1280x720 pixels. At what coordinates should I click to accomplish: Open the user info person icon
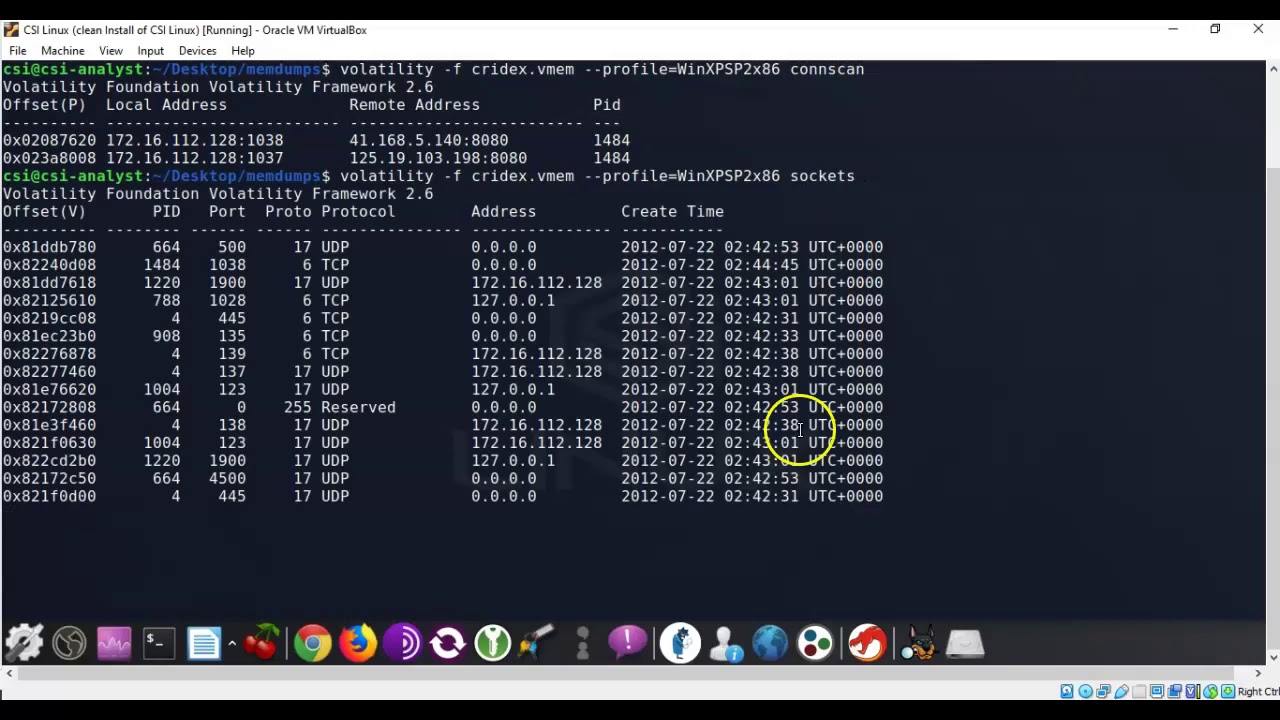(x=726, y=643)
